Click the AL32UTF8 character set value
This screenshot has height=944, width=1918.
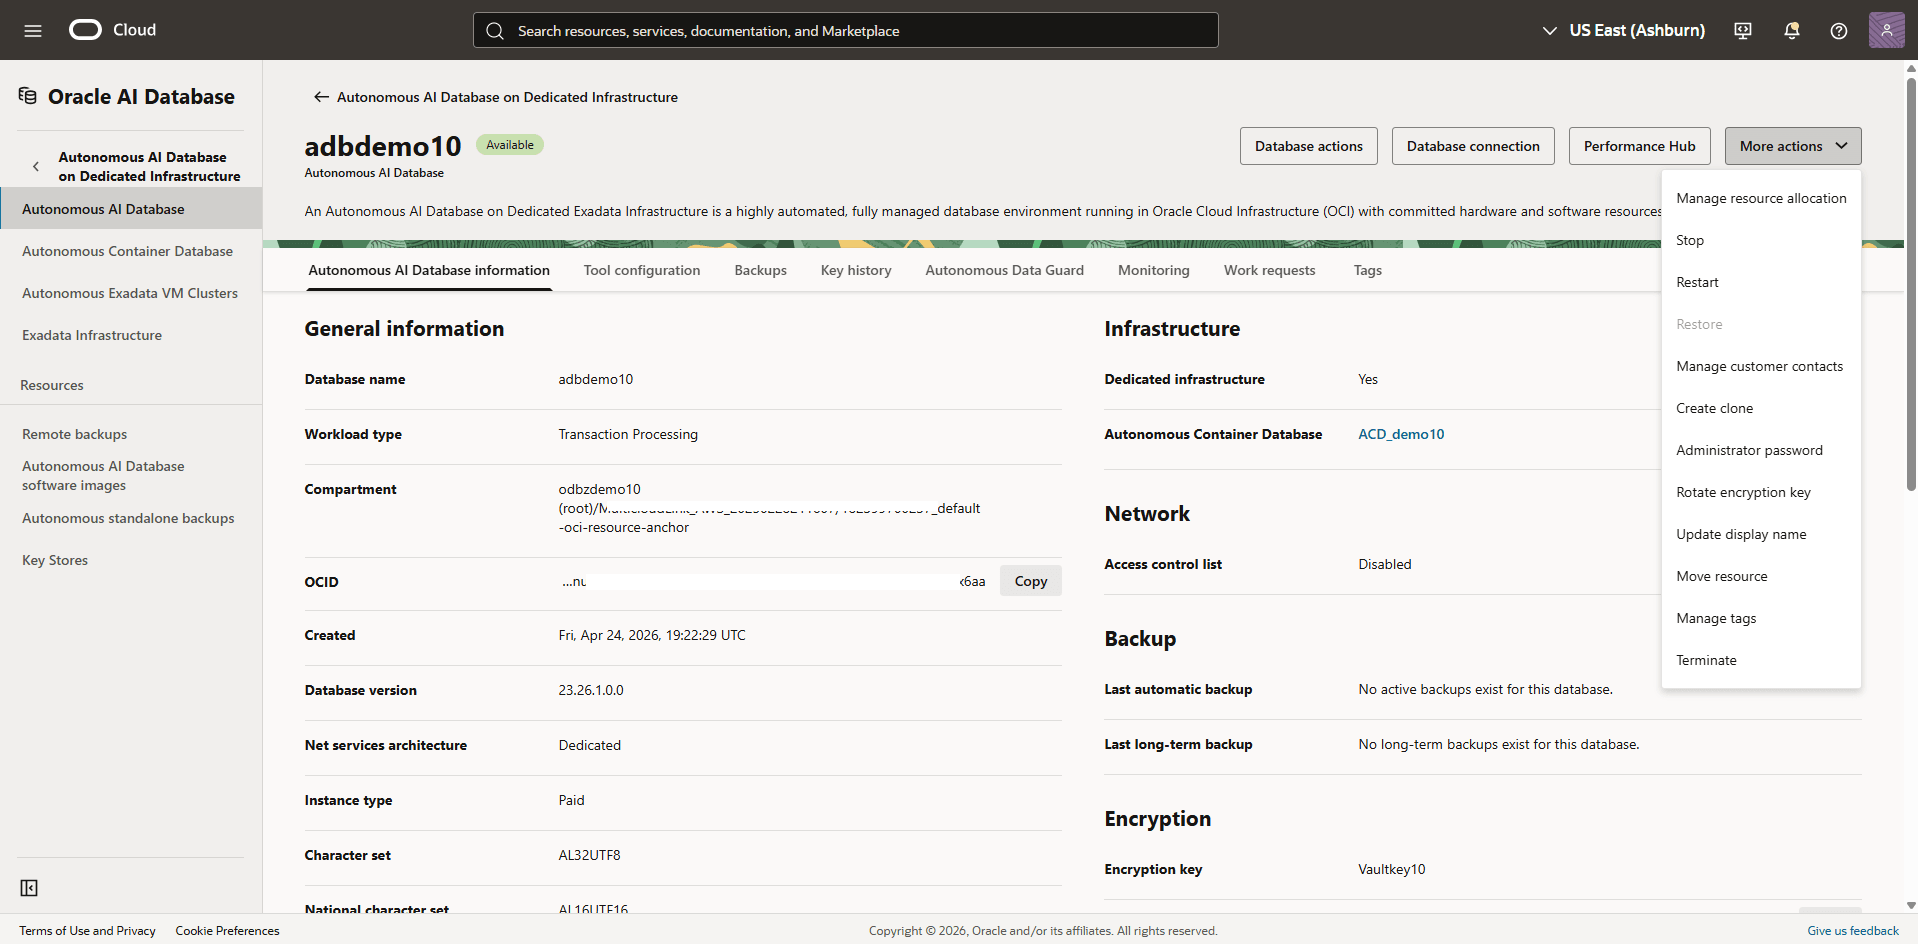pyautogui.click(x=589, y=855)
